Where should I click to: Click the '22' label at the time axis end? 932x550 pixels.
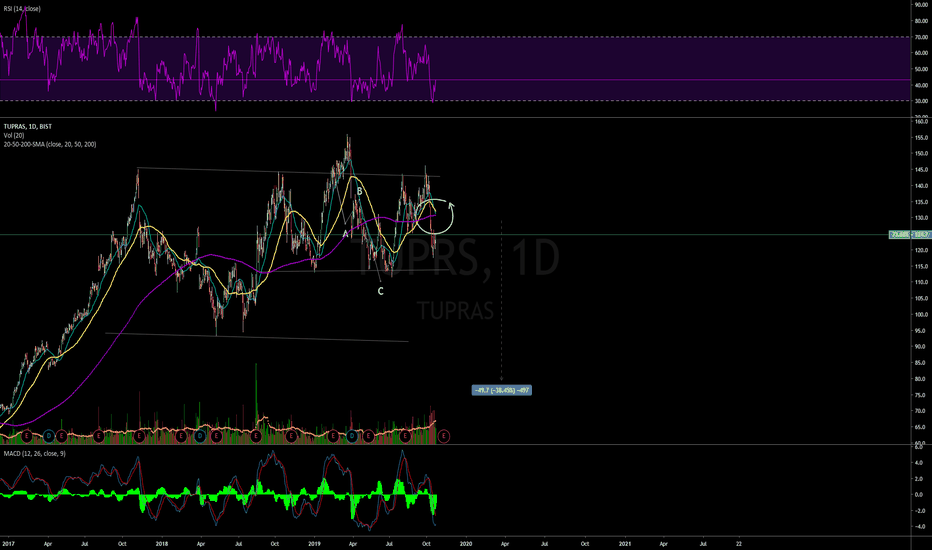pyautogui.click(x=739, y=543)
